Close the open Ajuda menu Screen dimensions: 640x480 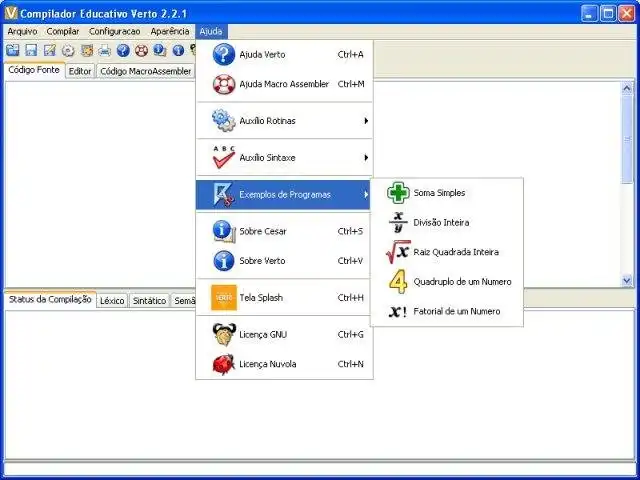tap(211, 31)
